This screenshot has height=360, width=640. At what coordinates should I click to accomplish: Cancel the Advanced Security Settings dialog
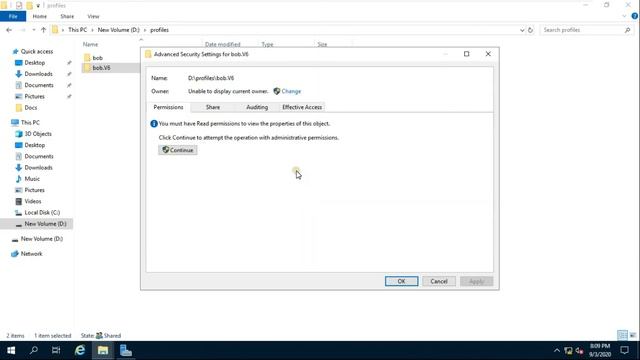tap(439, 281)
